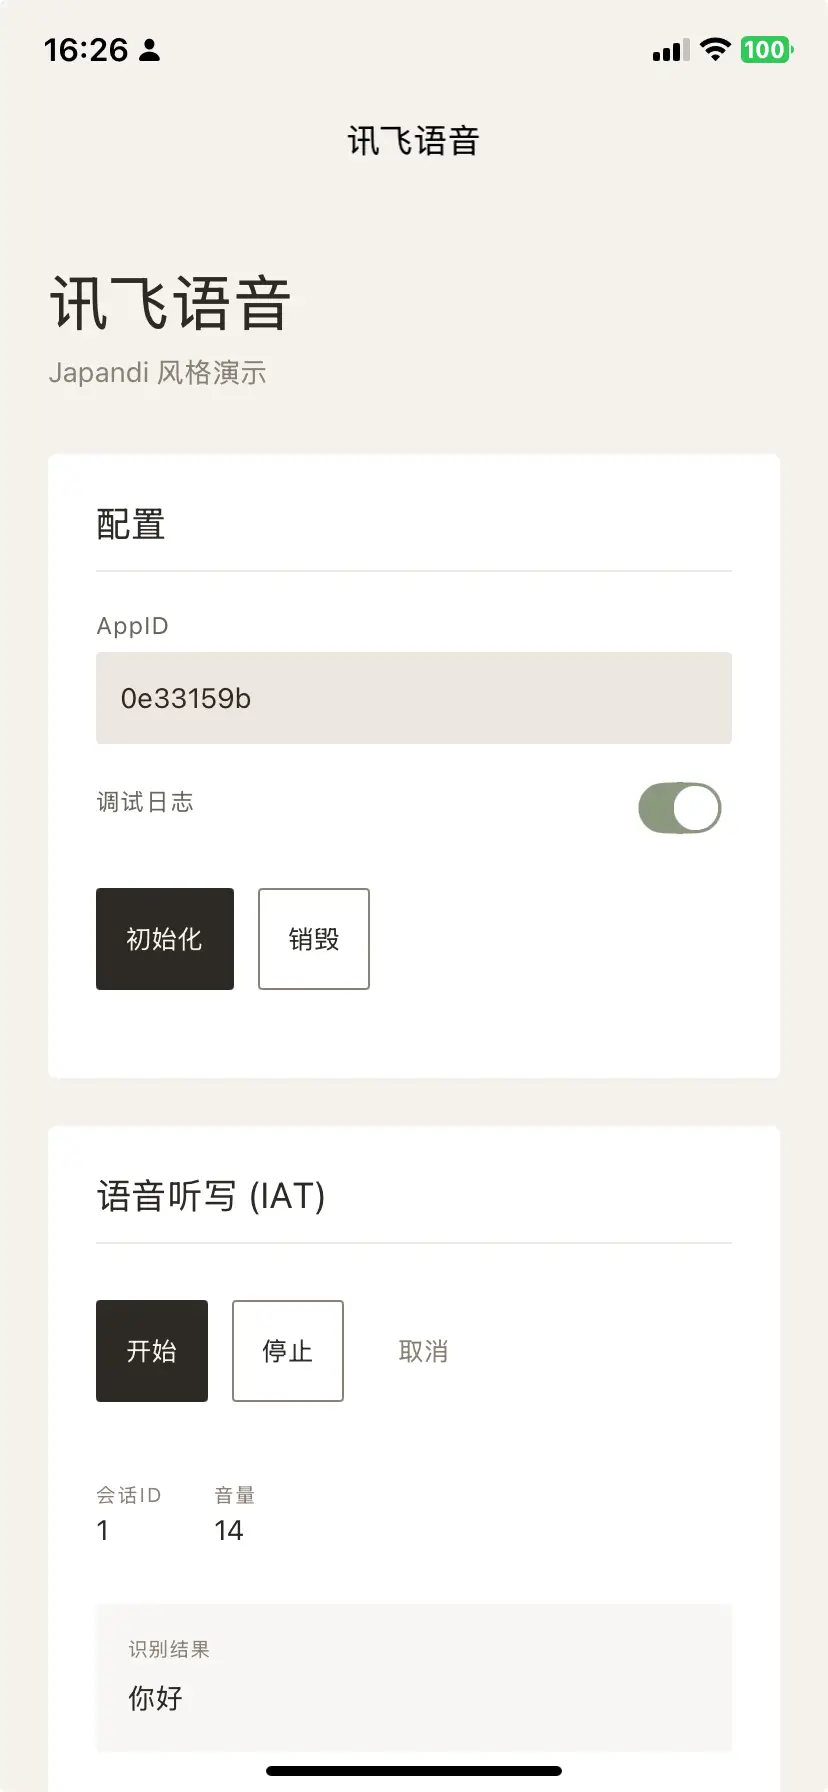Tap the 识别结果 result box
This screenshot has height=1792, width=828.
tap(414, 1677)
